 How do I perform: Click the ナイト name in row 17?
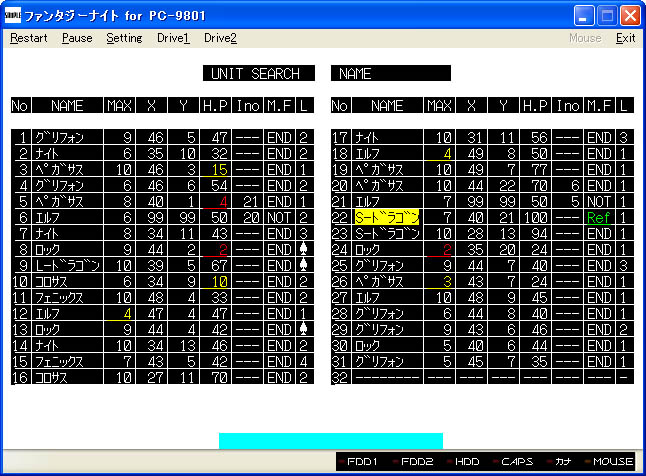coord(367,137)
